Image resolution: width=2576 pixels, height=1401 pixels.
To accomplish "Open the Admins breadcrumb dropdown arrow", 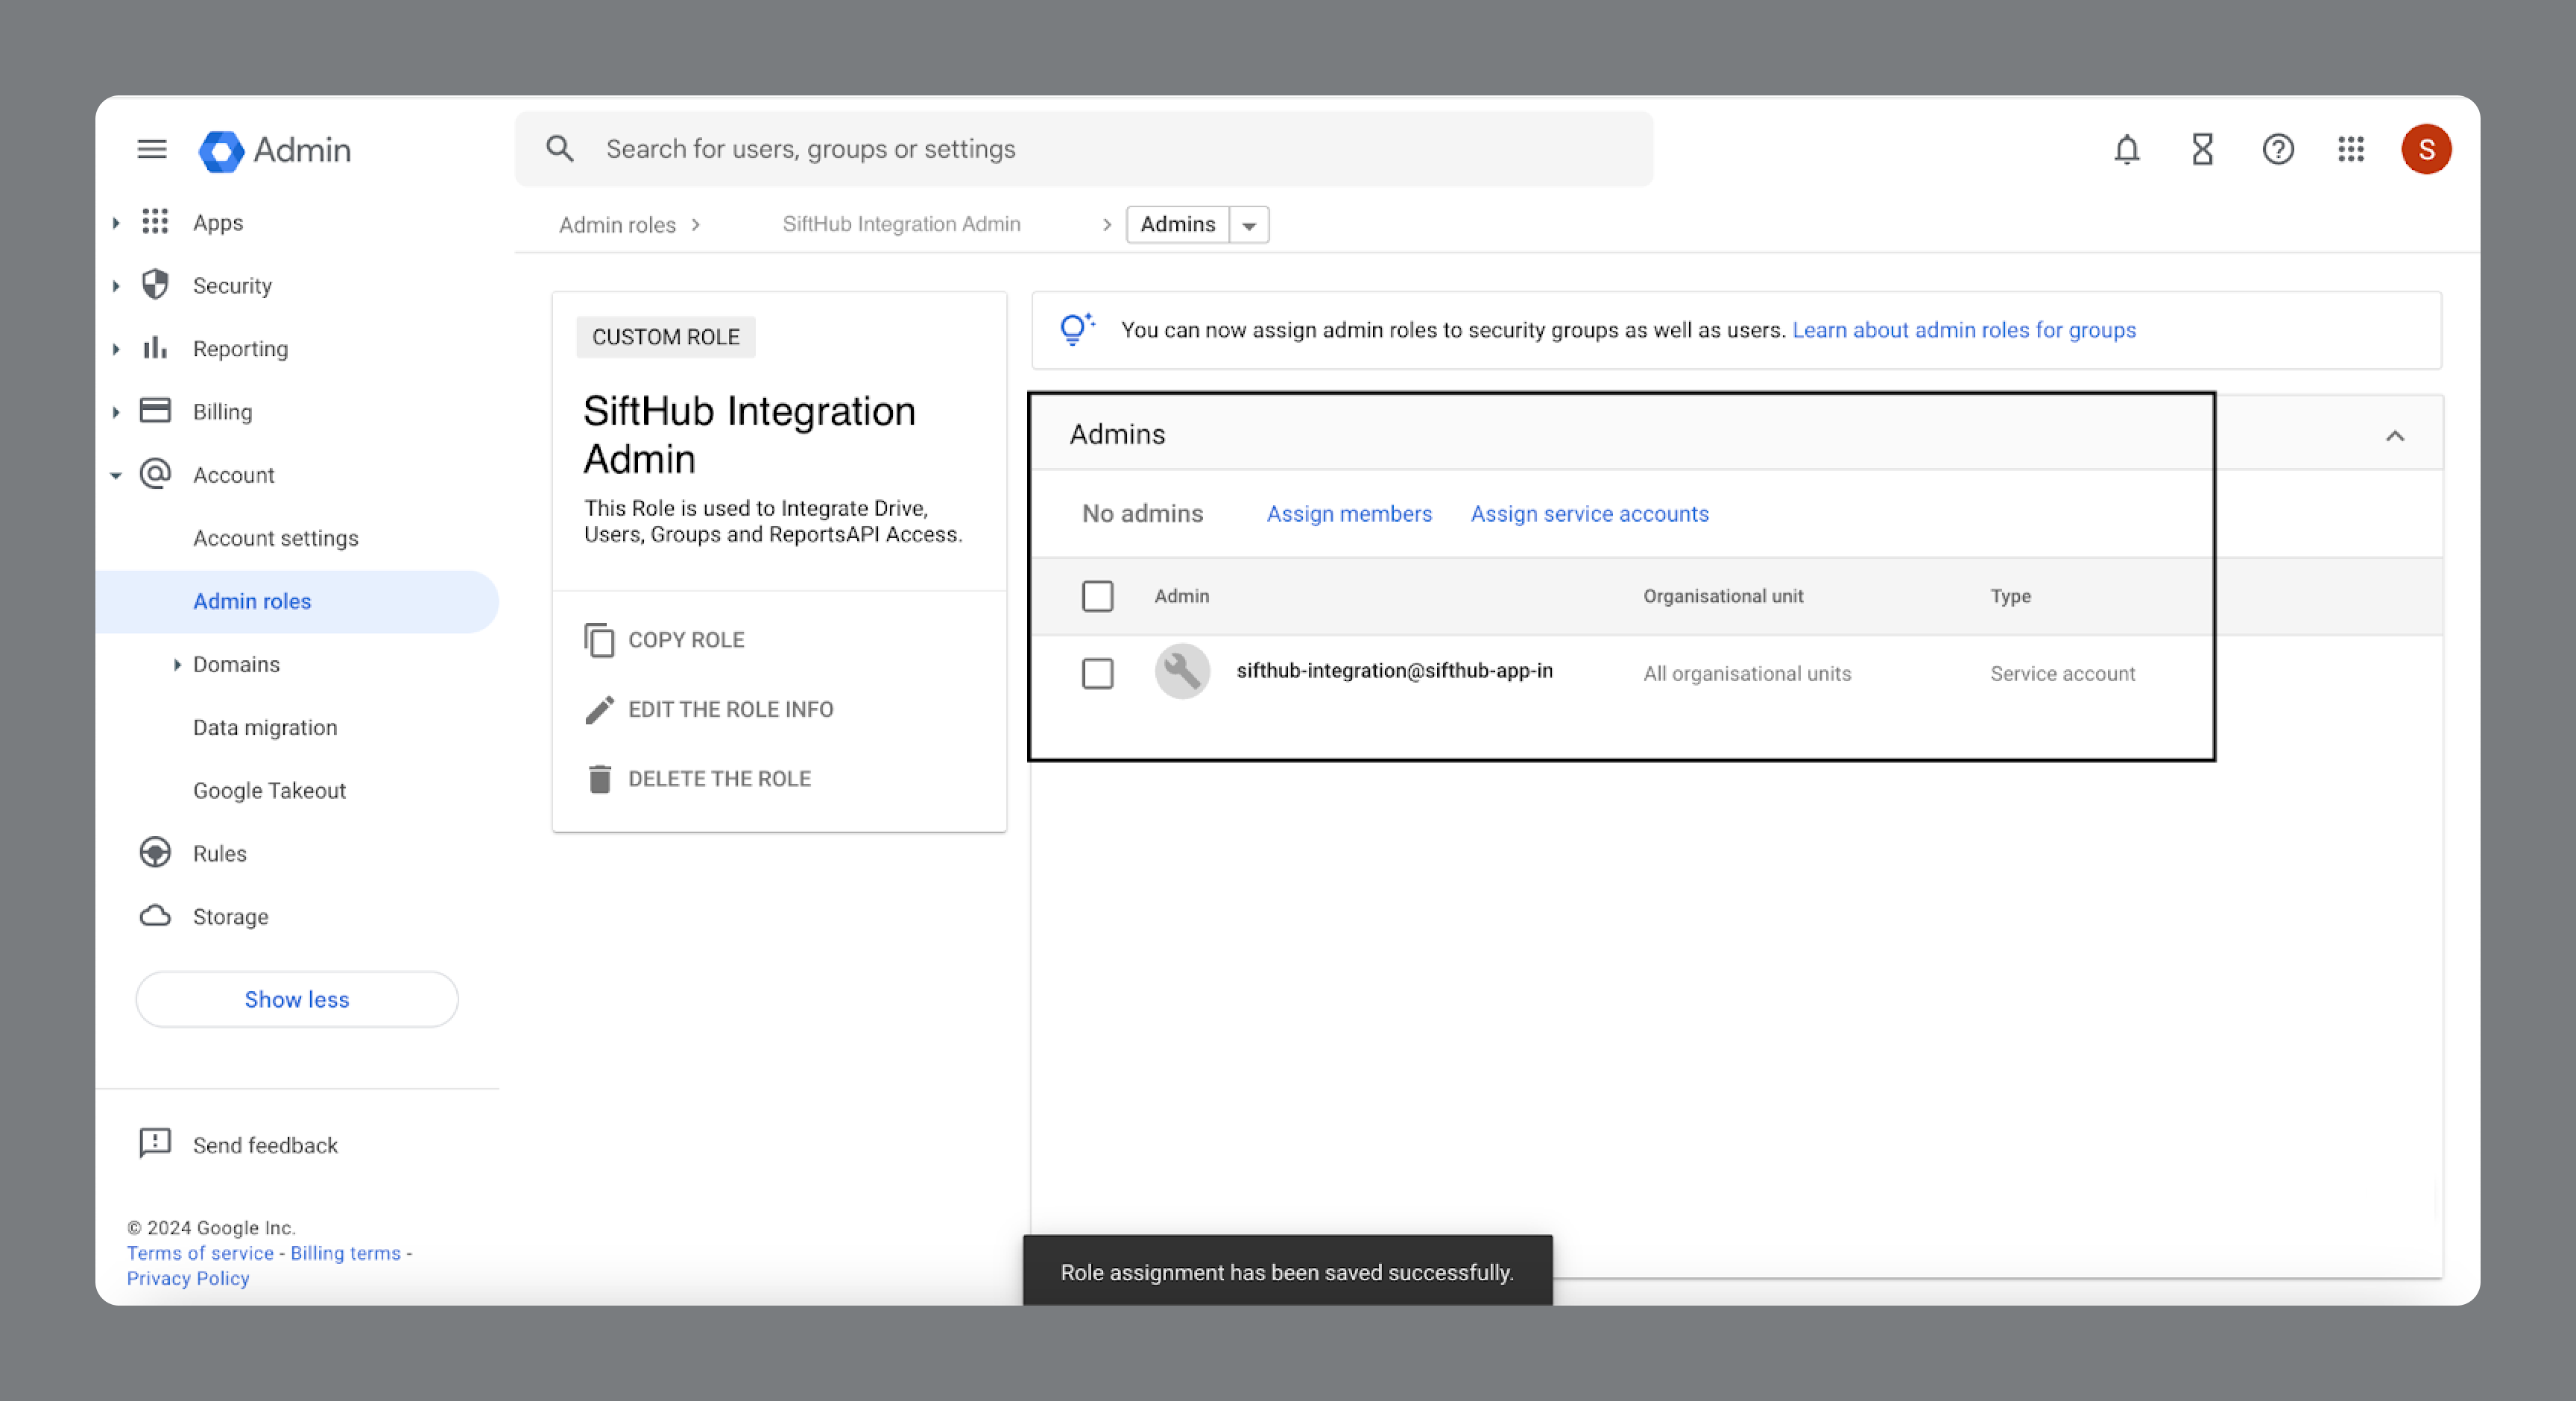I will pos(1248,226).
